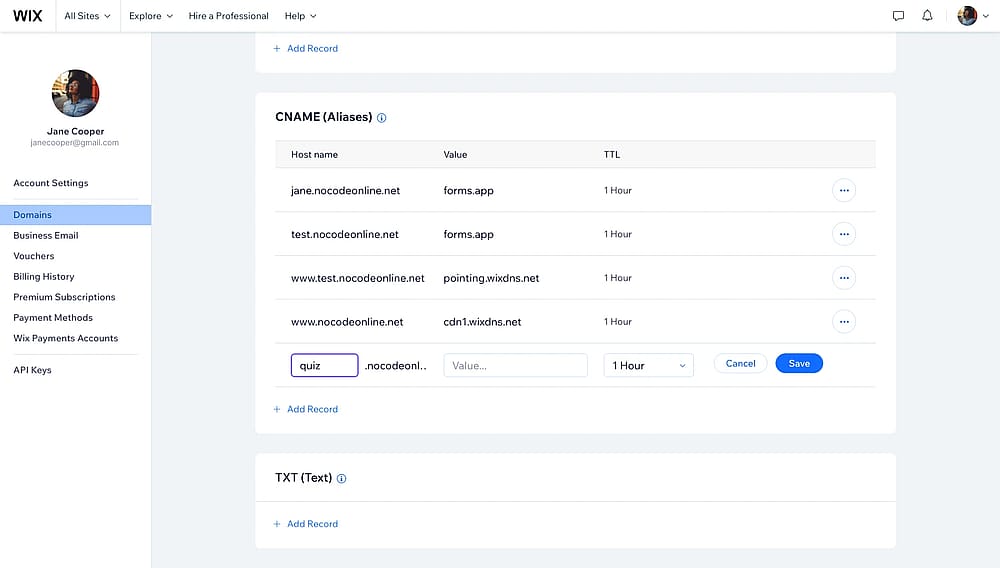Click the janecooper@gmail.com email text

tap(75, 143)
